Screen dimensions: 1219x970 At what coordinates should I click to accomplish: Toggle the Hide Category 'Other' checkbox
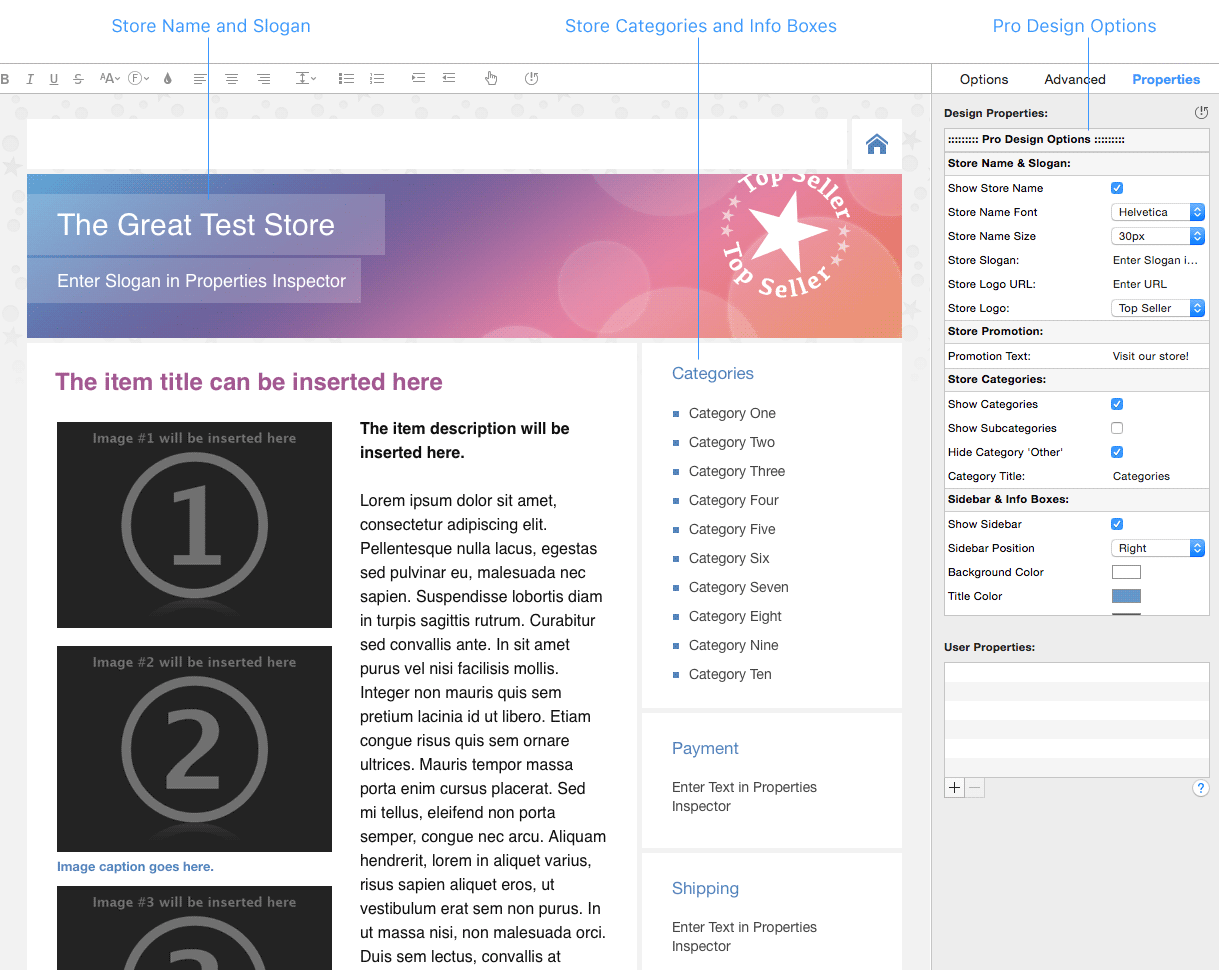(1117, 452)
